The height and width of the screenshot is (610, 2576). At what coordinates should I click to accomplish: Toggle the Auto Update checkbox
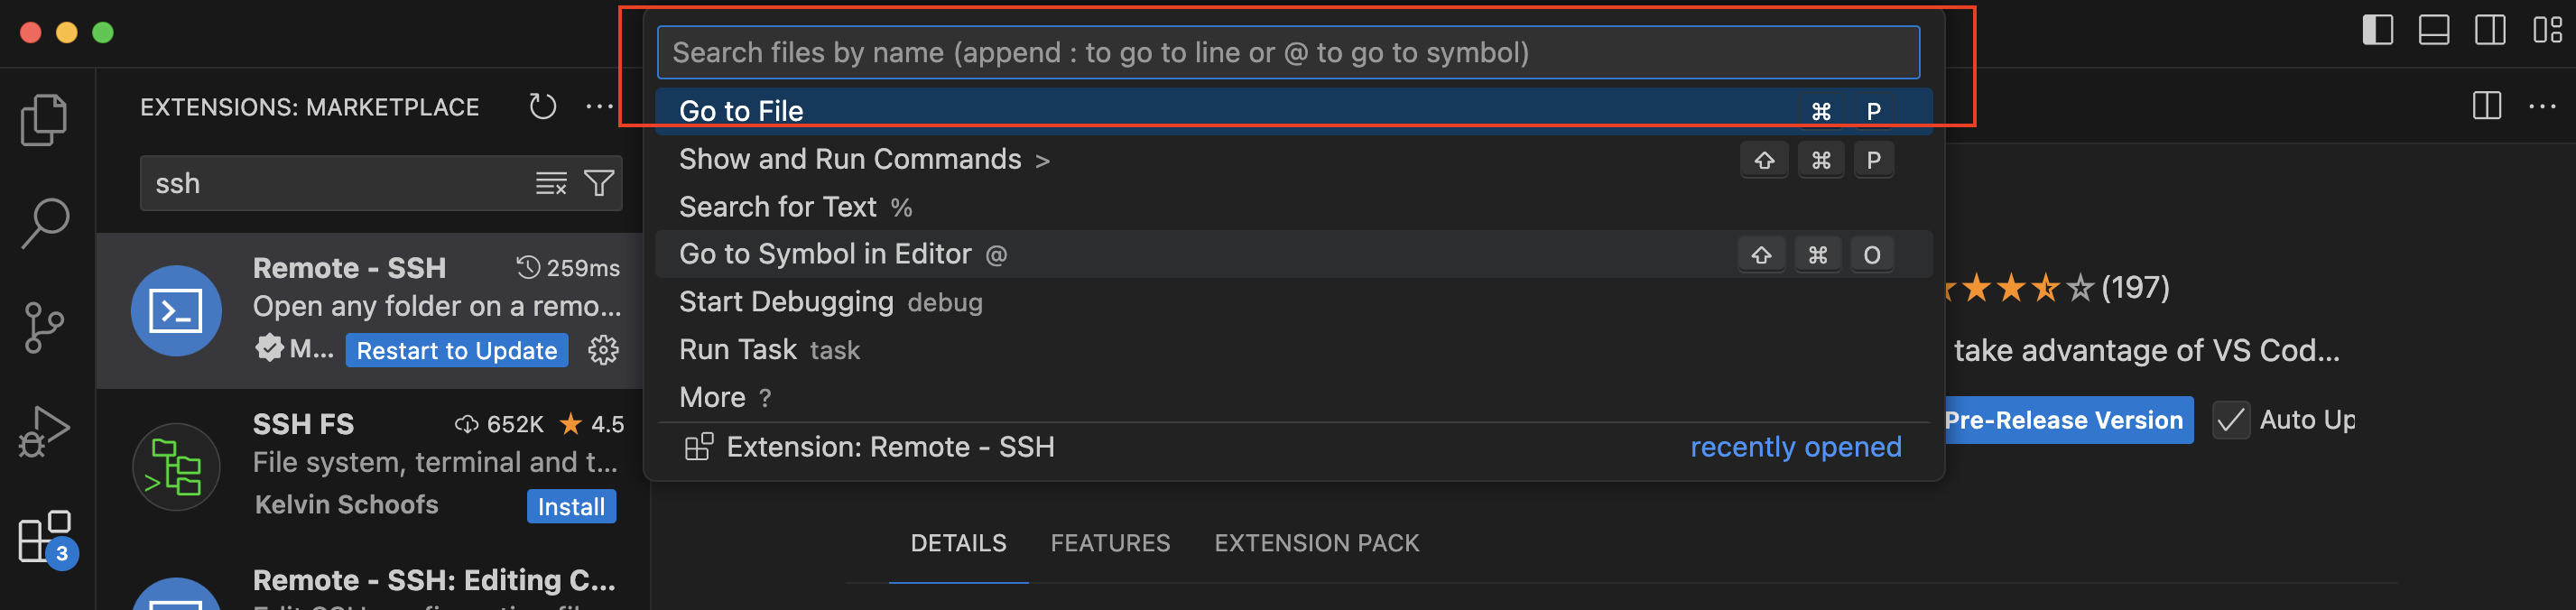(2230, 420)
